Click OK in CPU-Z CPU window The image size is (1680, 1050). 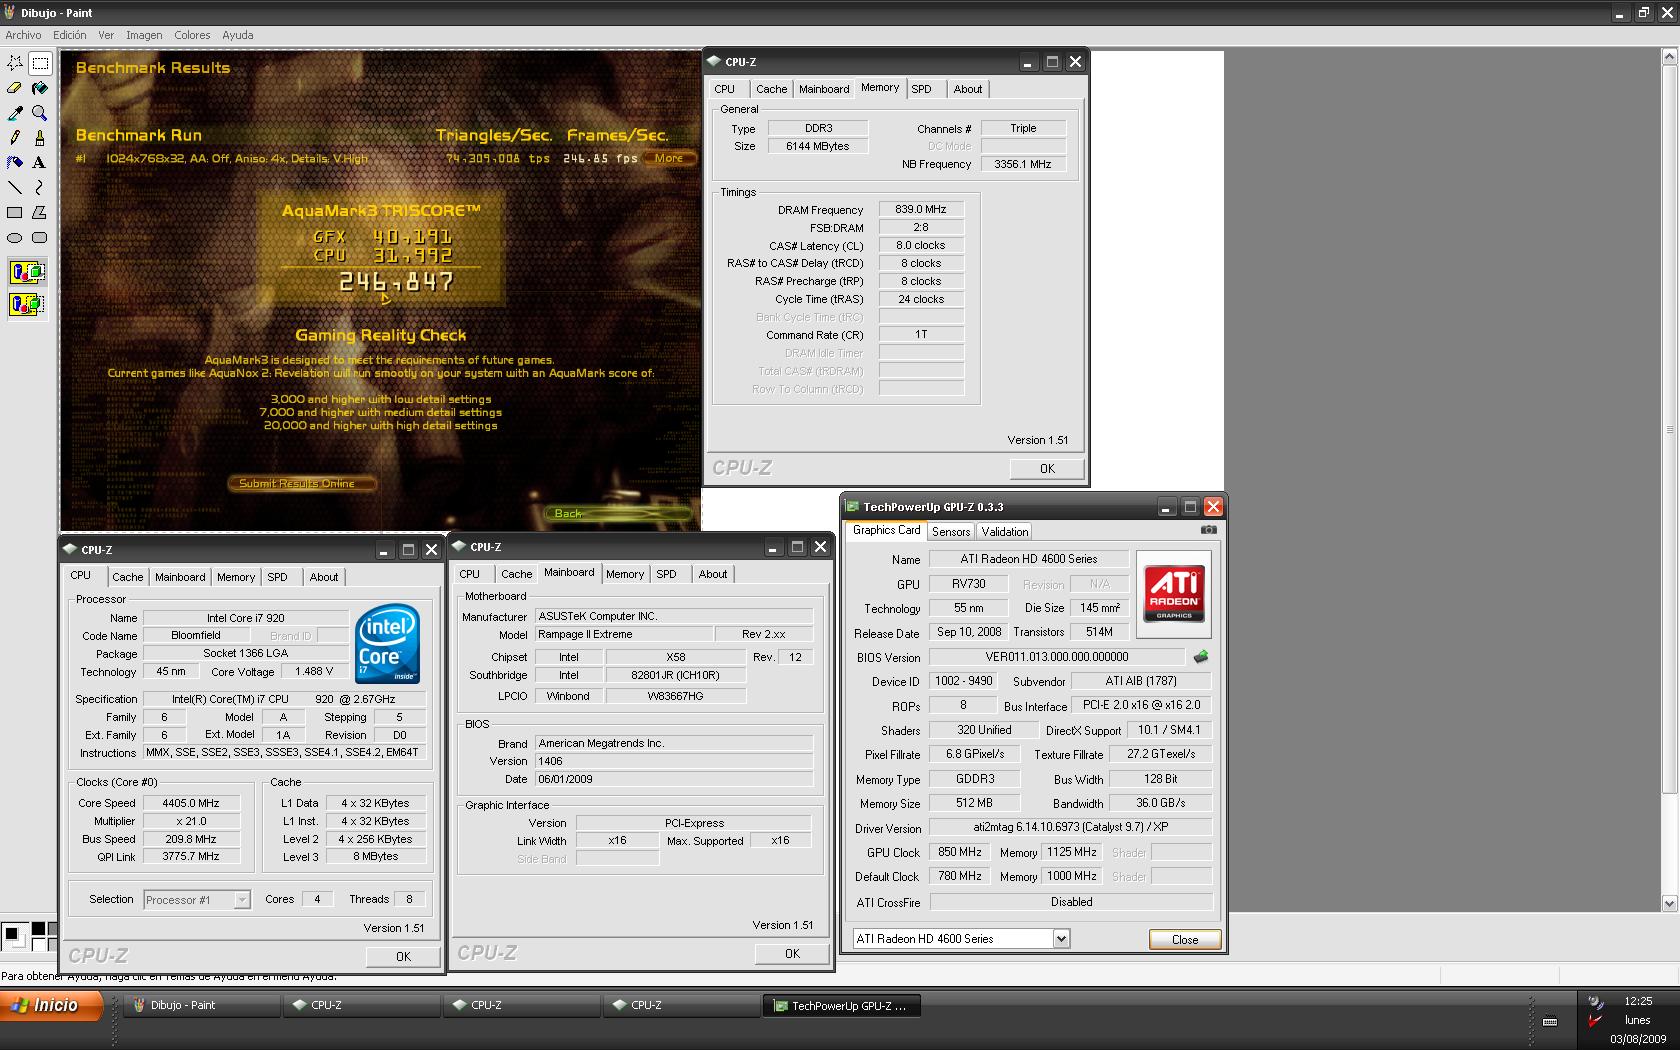click(403, 956)
